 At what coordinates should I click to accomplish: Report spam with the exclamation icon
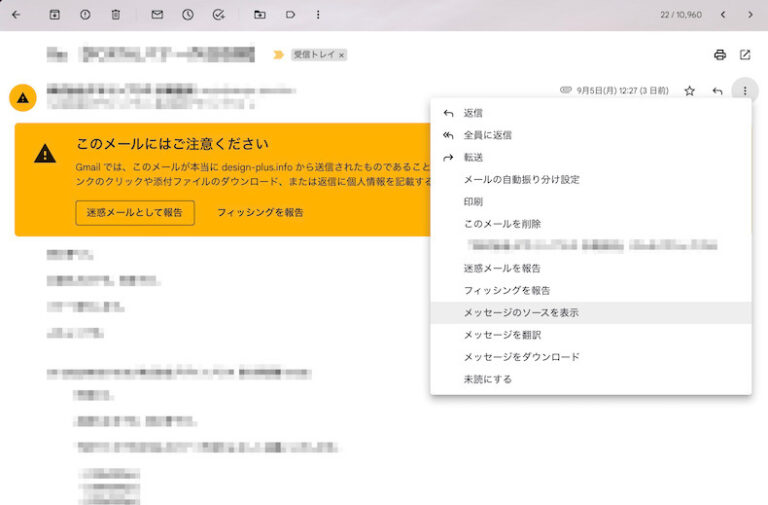[85, 15]
